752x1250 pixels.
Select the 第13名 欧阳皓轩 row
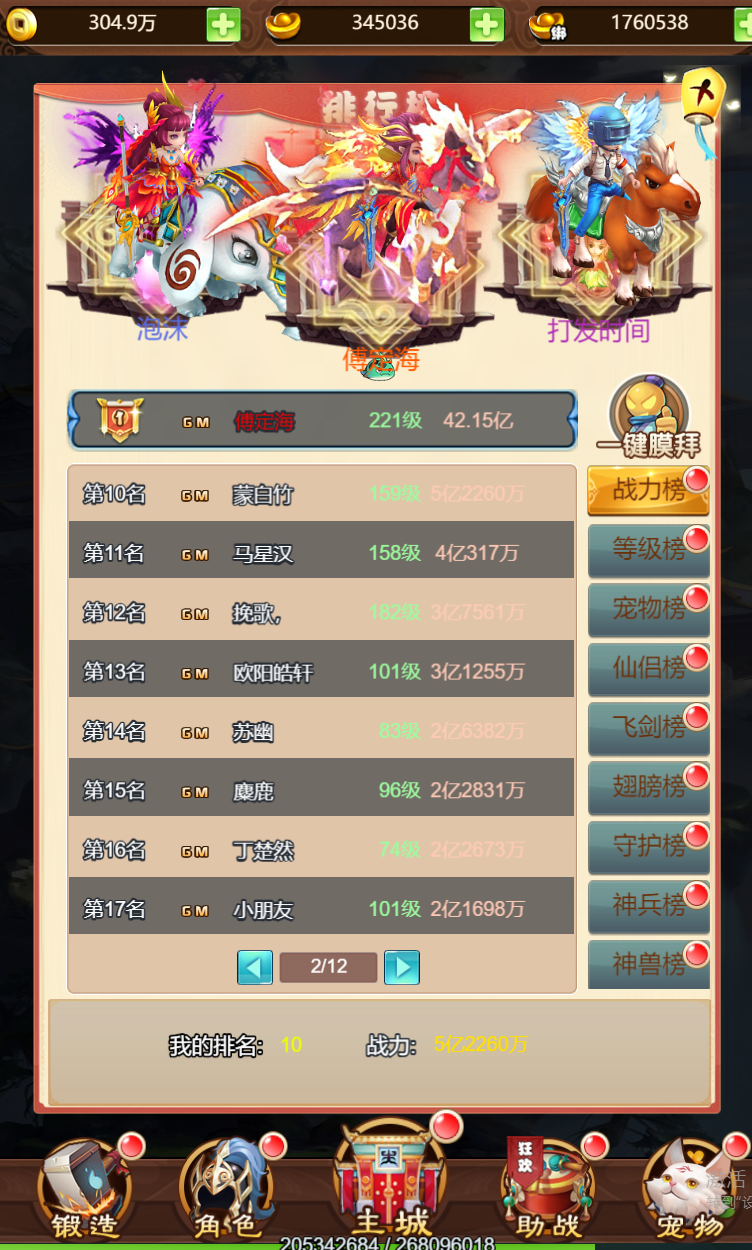coord(321,670)
